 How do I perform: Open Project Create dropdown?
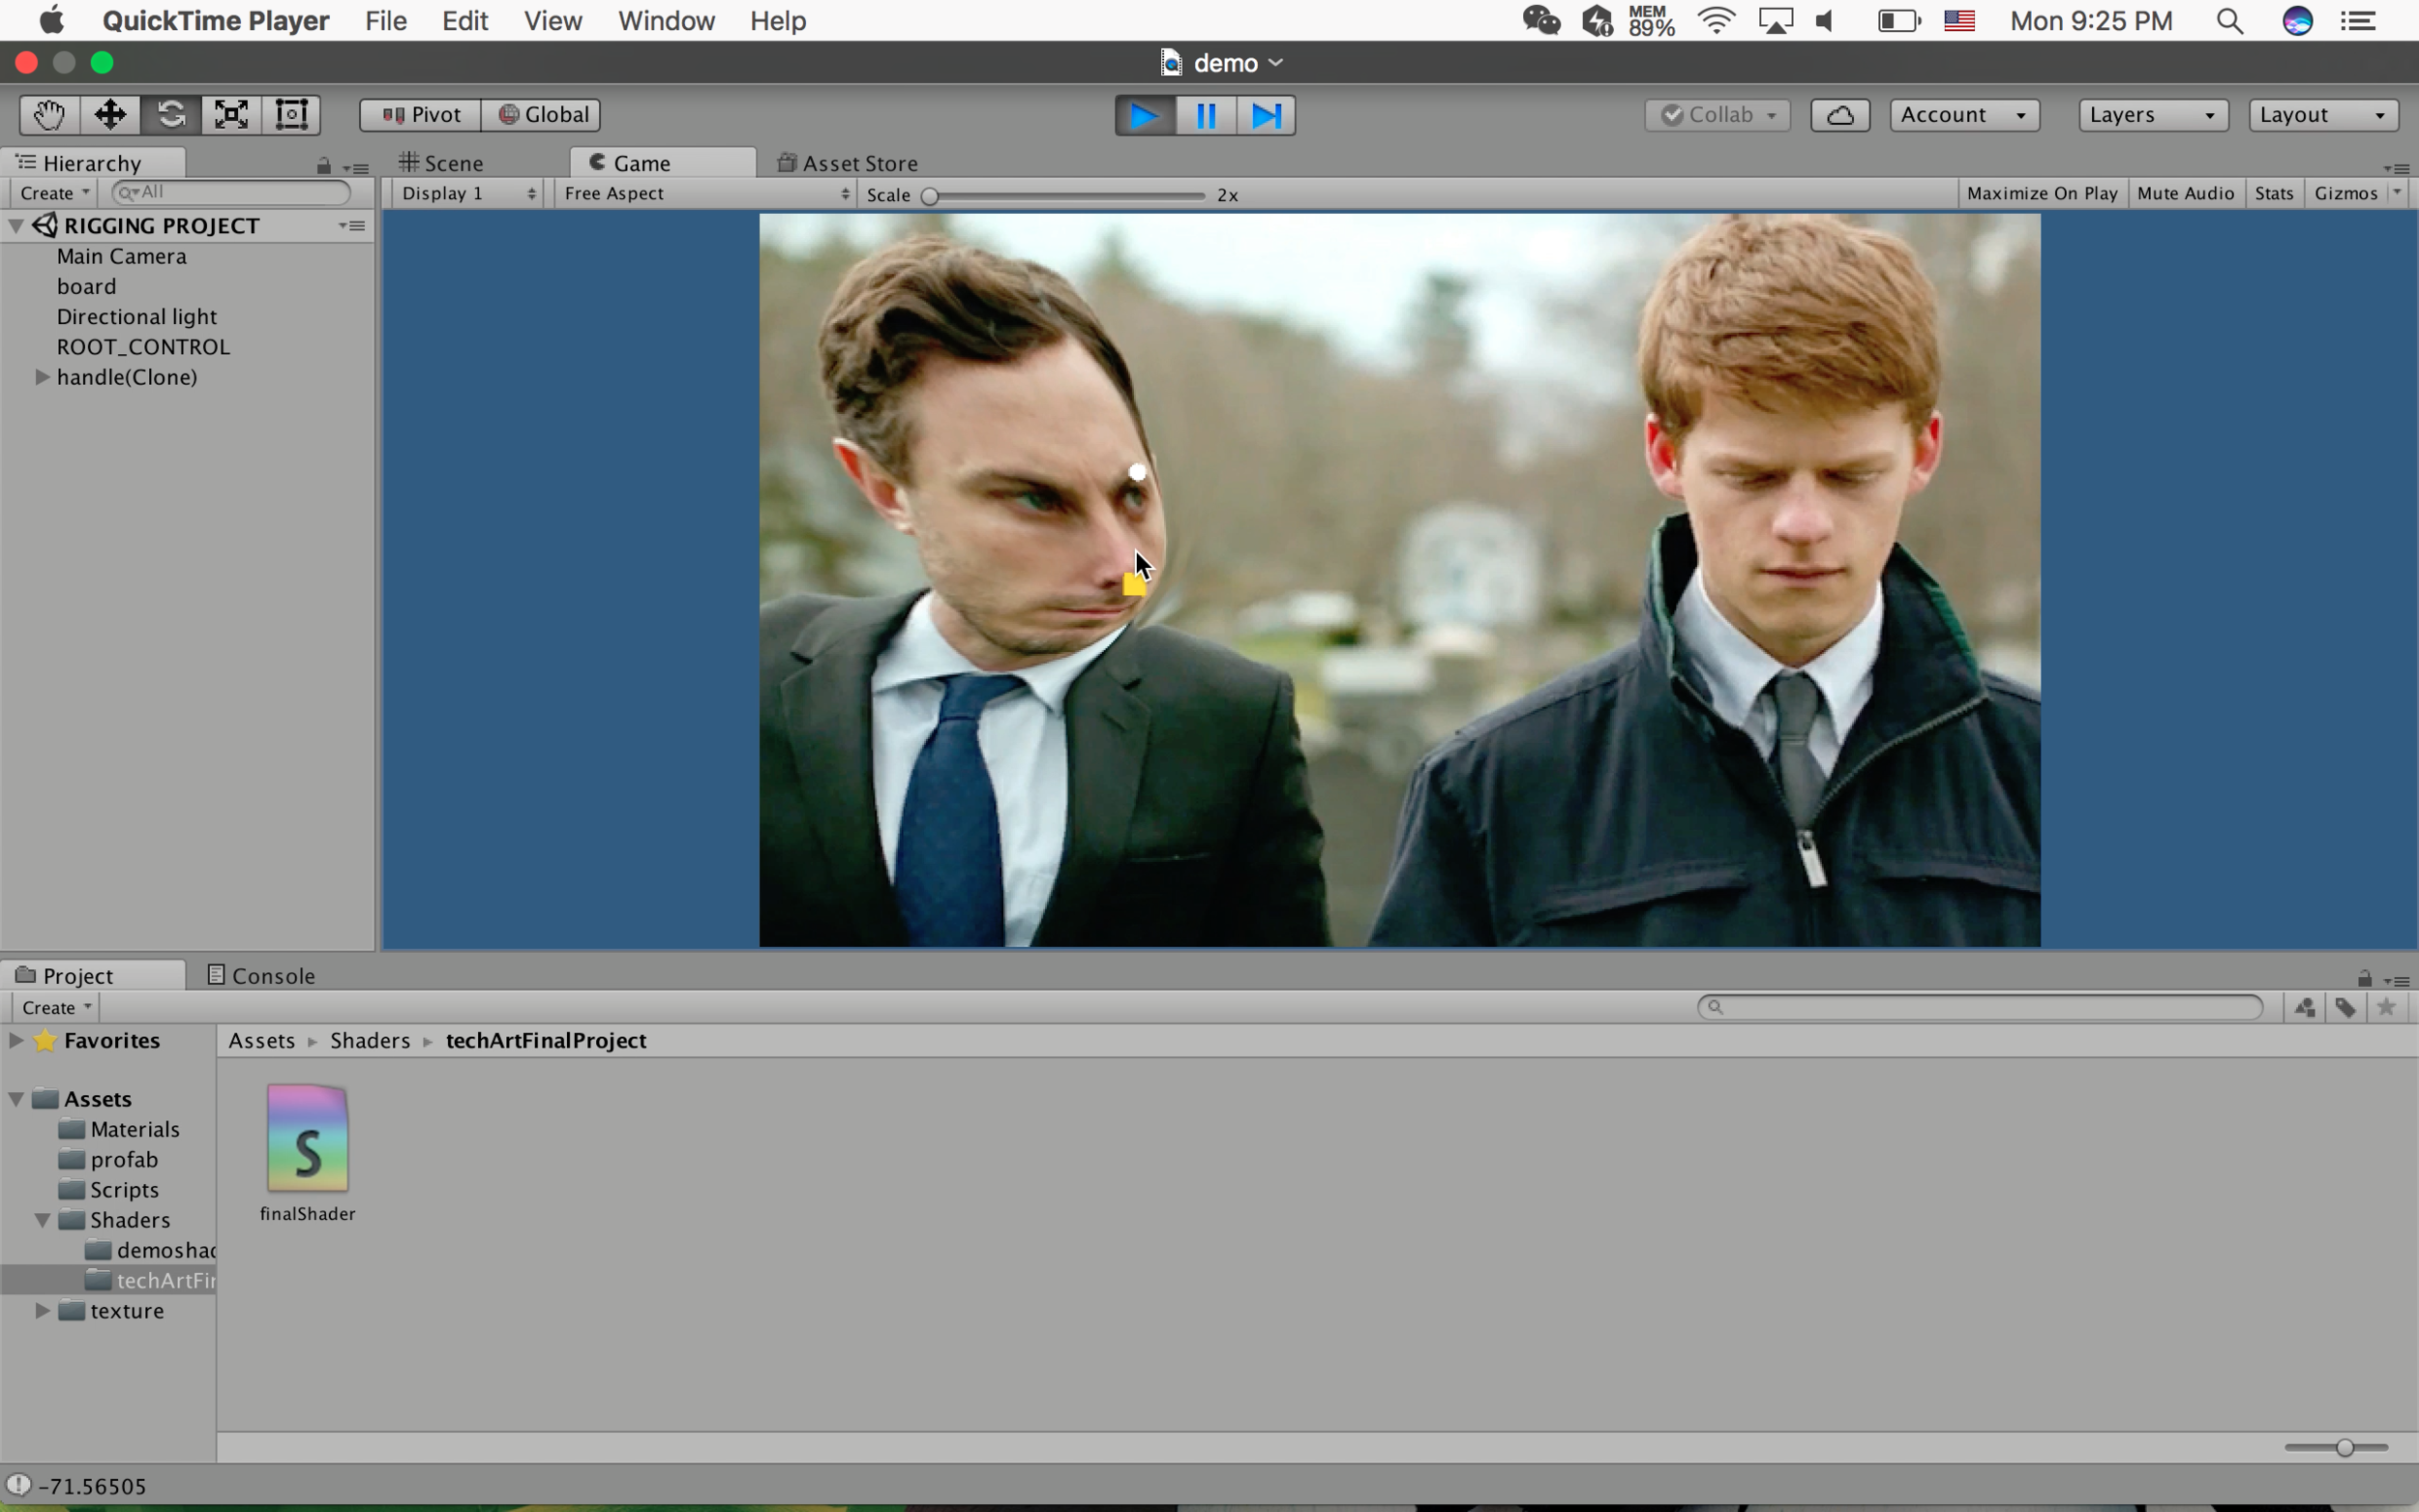coord(56,1007)
